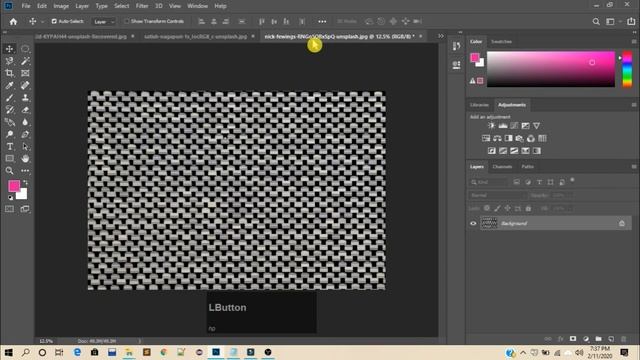Open the Color panel menu
Image resolution: width=640 pixels, height=360 pixels.
point(634,42)
